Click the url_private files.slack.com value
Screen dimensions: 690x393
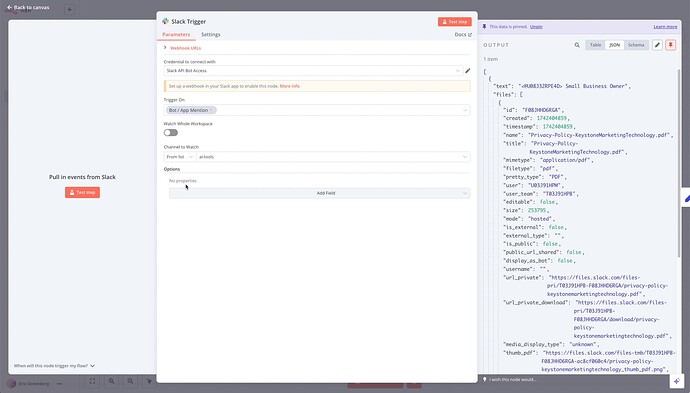click(x=608, y=286)
